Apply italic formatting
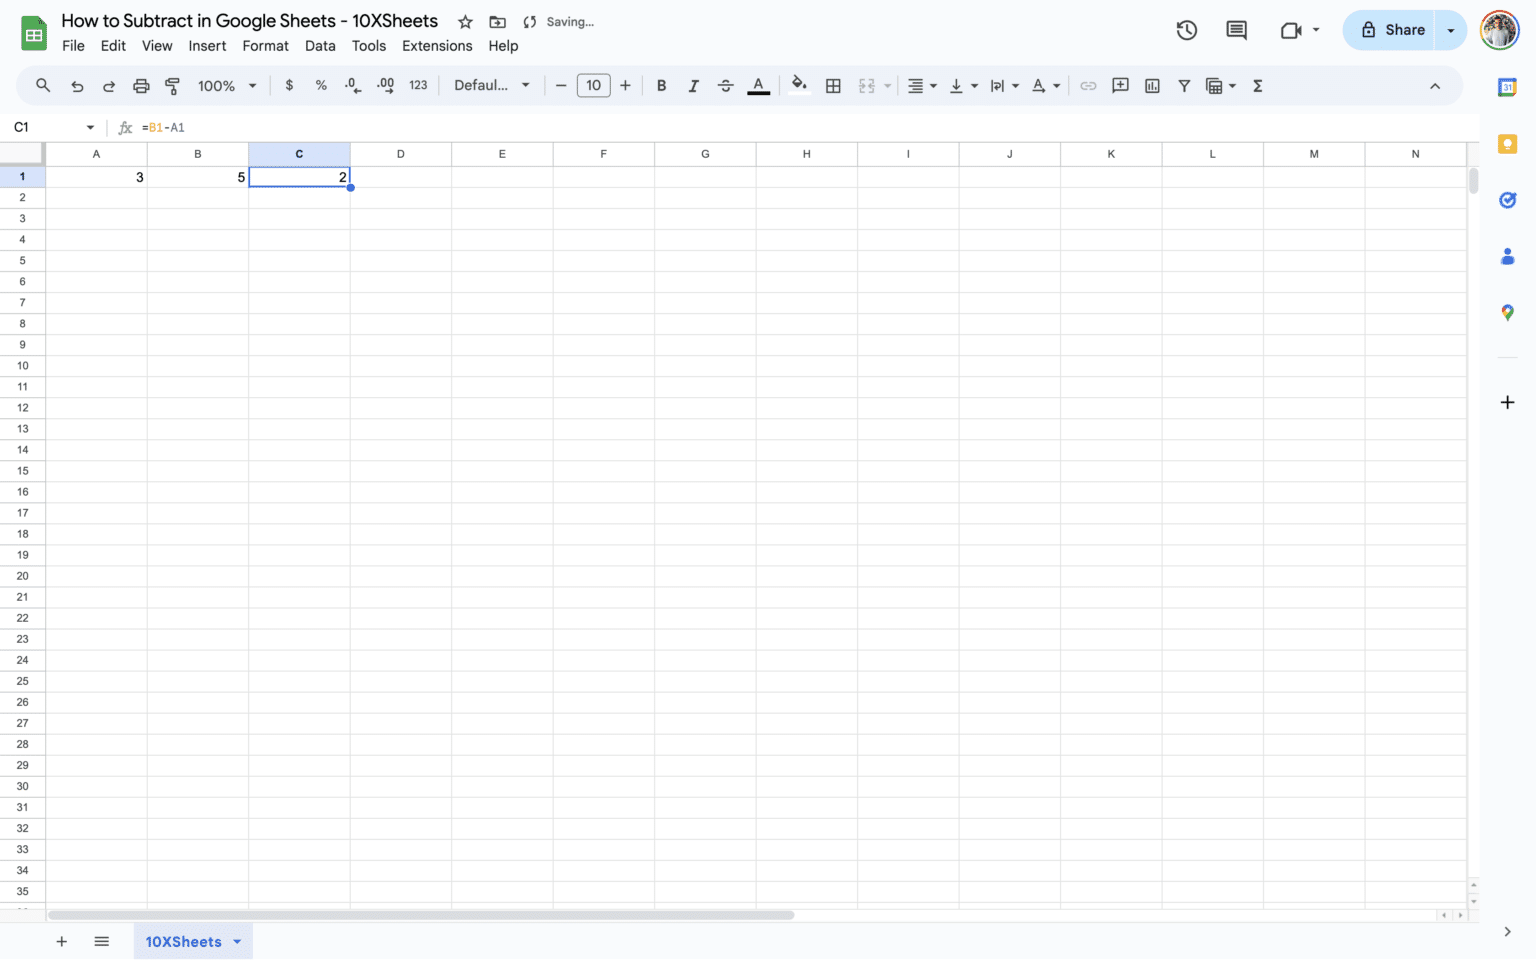The image size is (1536, 960). coord(693,85)
